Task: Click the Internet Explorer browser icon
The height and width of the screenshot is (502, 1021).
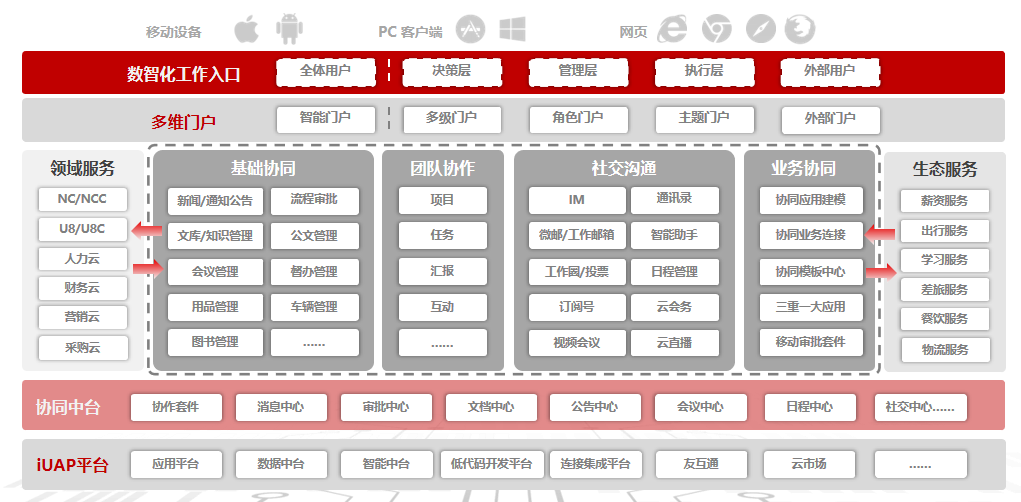Action: pos(672,29)
